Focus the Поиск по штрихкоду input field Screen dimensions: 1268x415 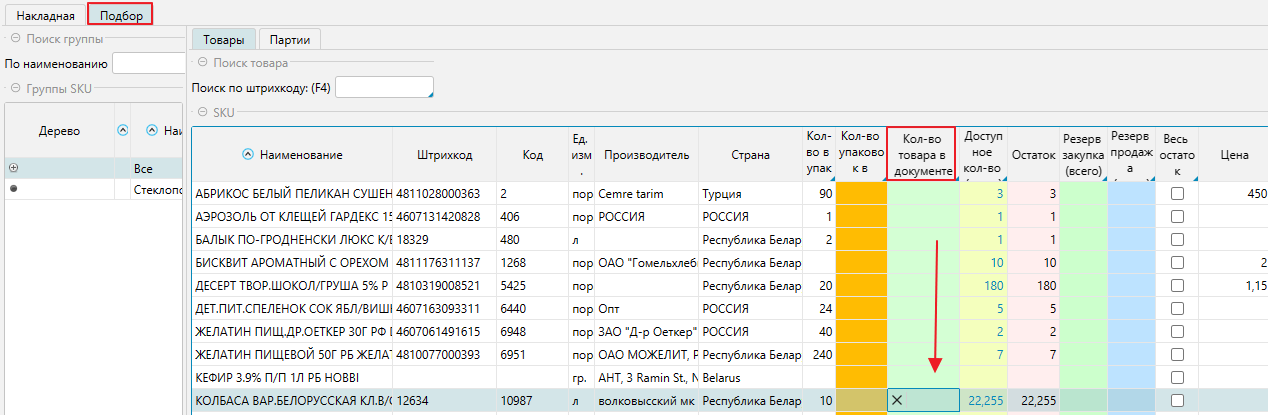point(384,88)
